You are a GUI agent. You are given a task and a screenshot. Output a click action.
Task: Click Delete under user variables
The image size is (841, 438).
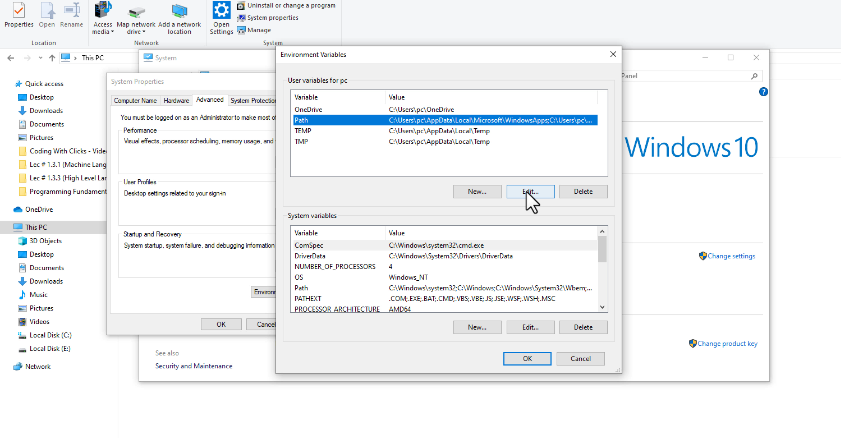[x=584, y=191]
